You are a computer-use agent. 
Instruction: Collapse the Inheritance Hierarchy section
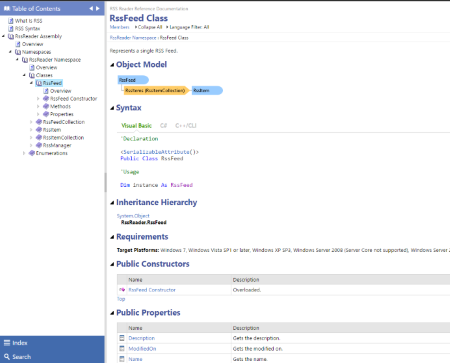[112, 203]
